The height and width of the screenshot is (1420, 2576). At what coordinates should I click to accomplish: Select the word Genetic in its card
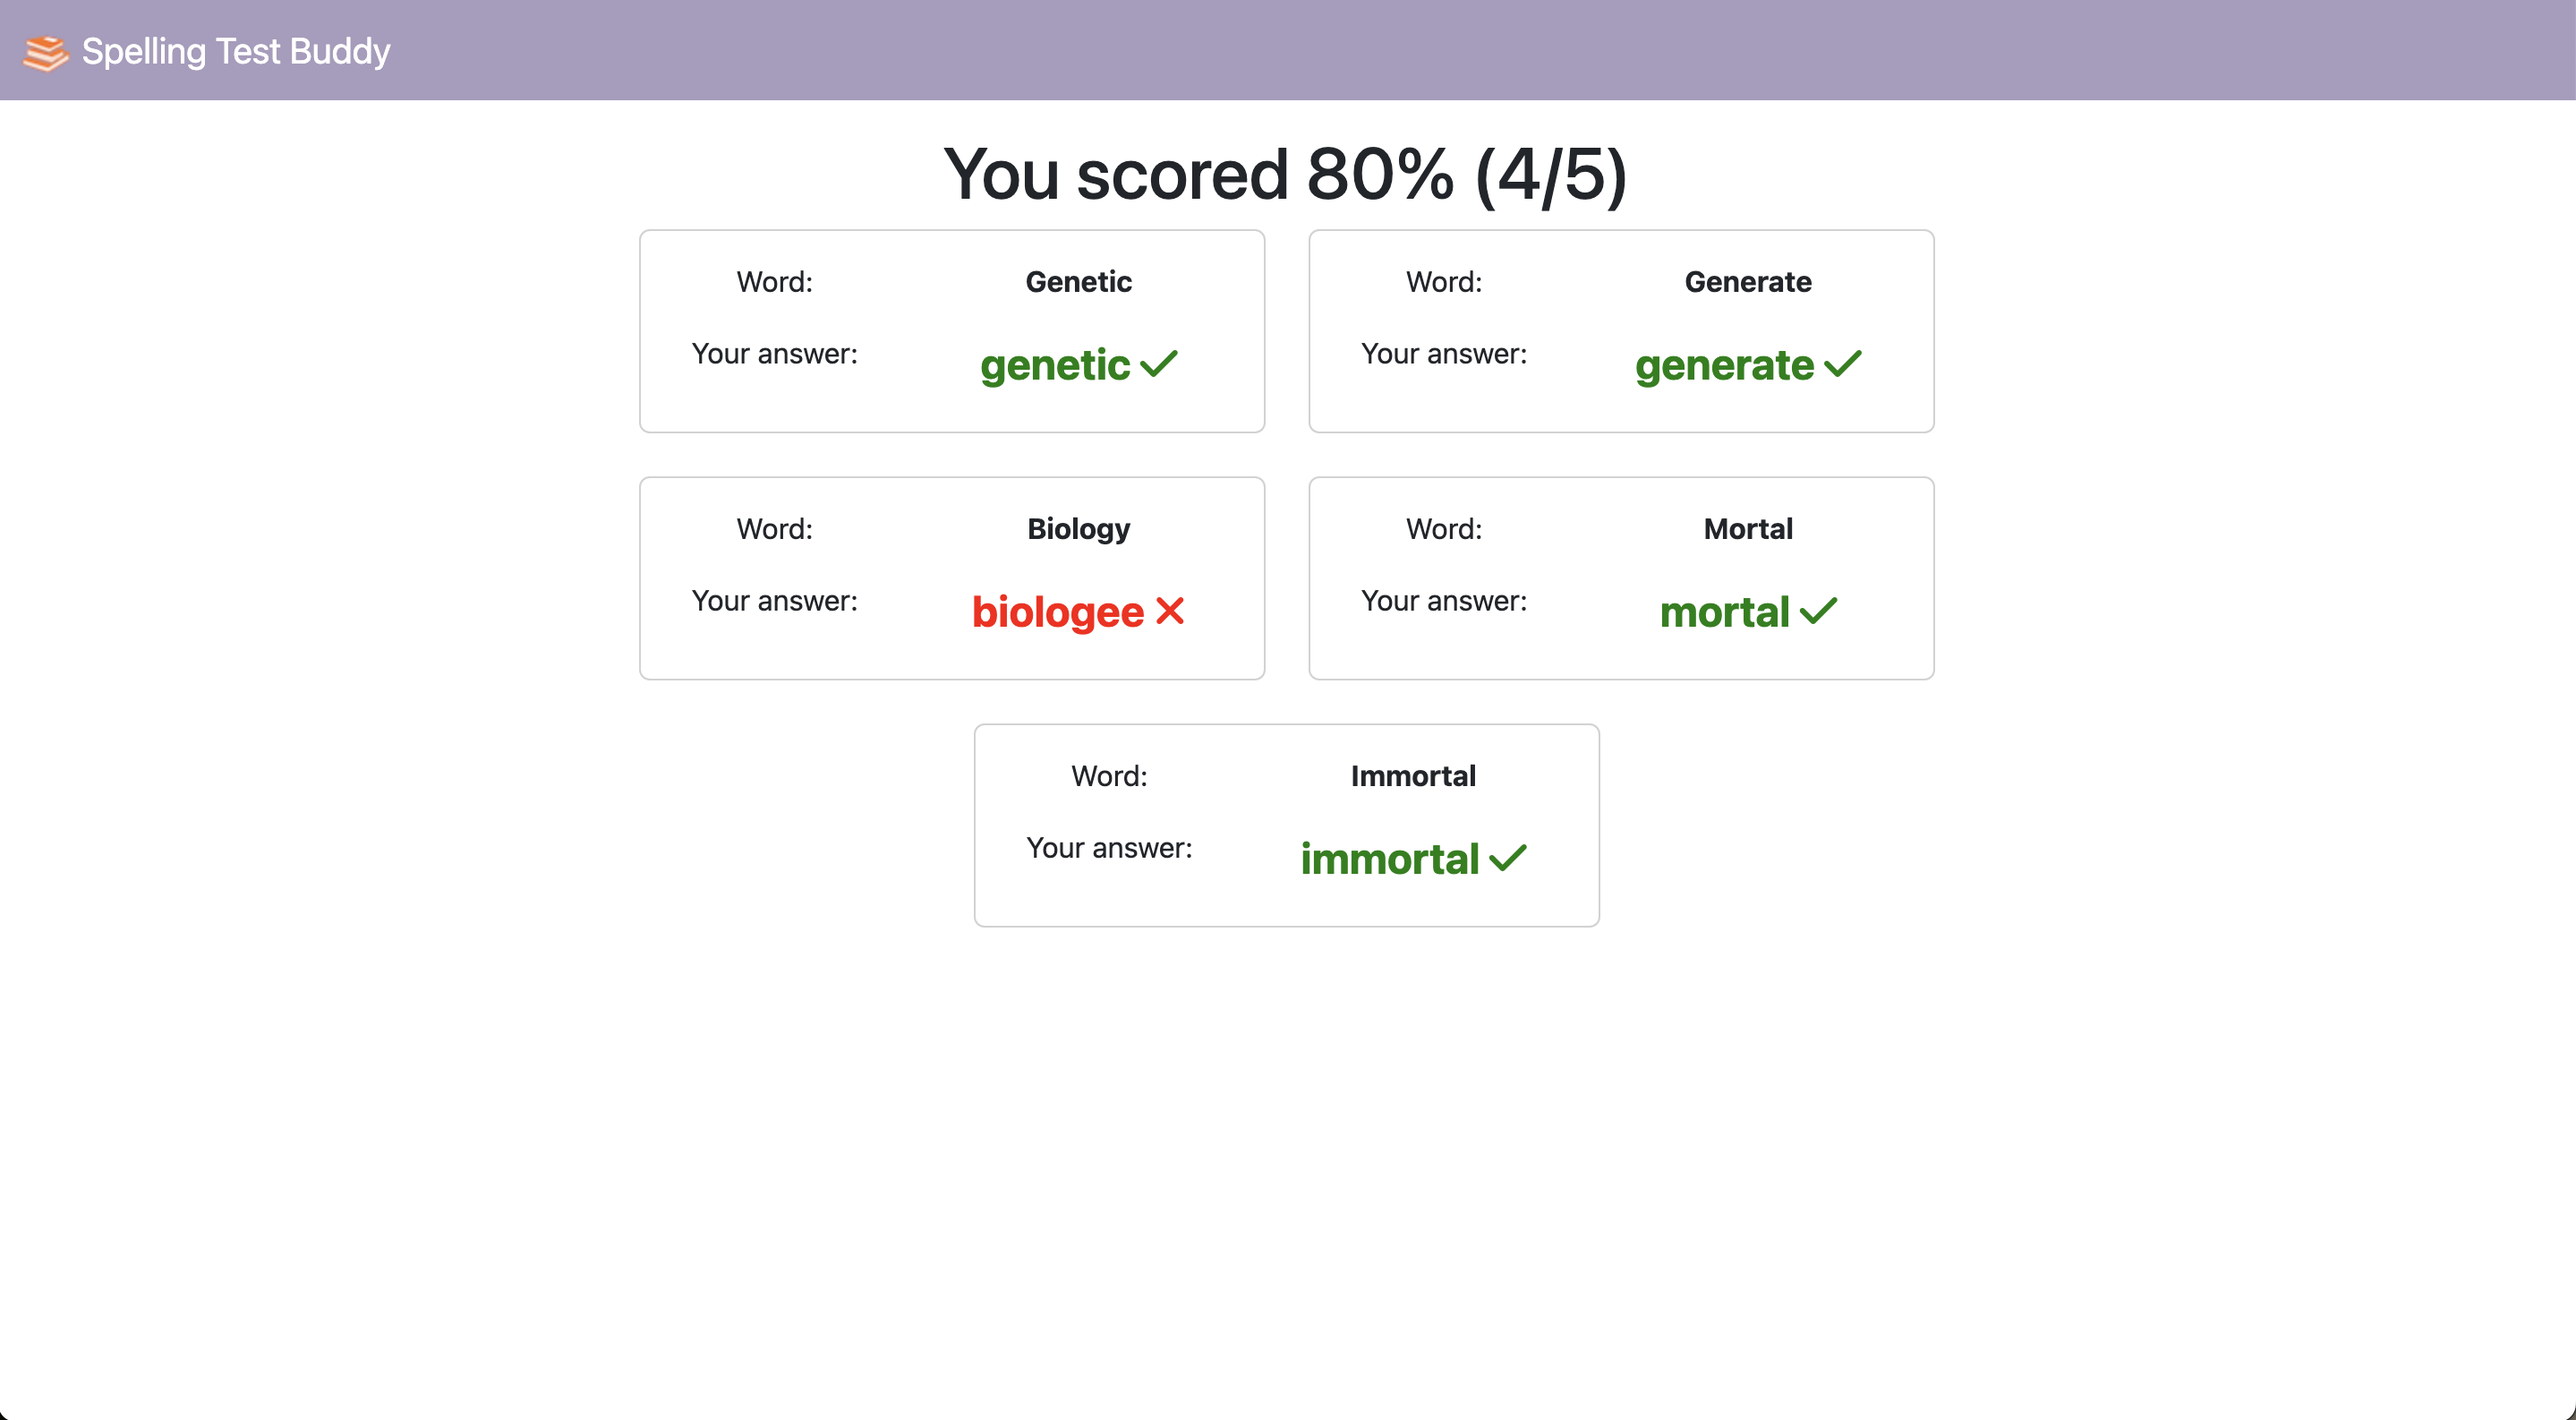click(x=1077, y=282)
